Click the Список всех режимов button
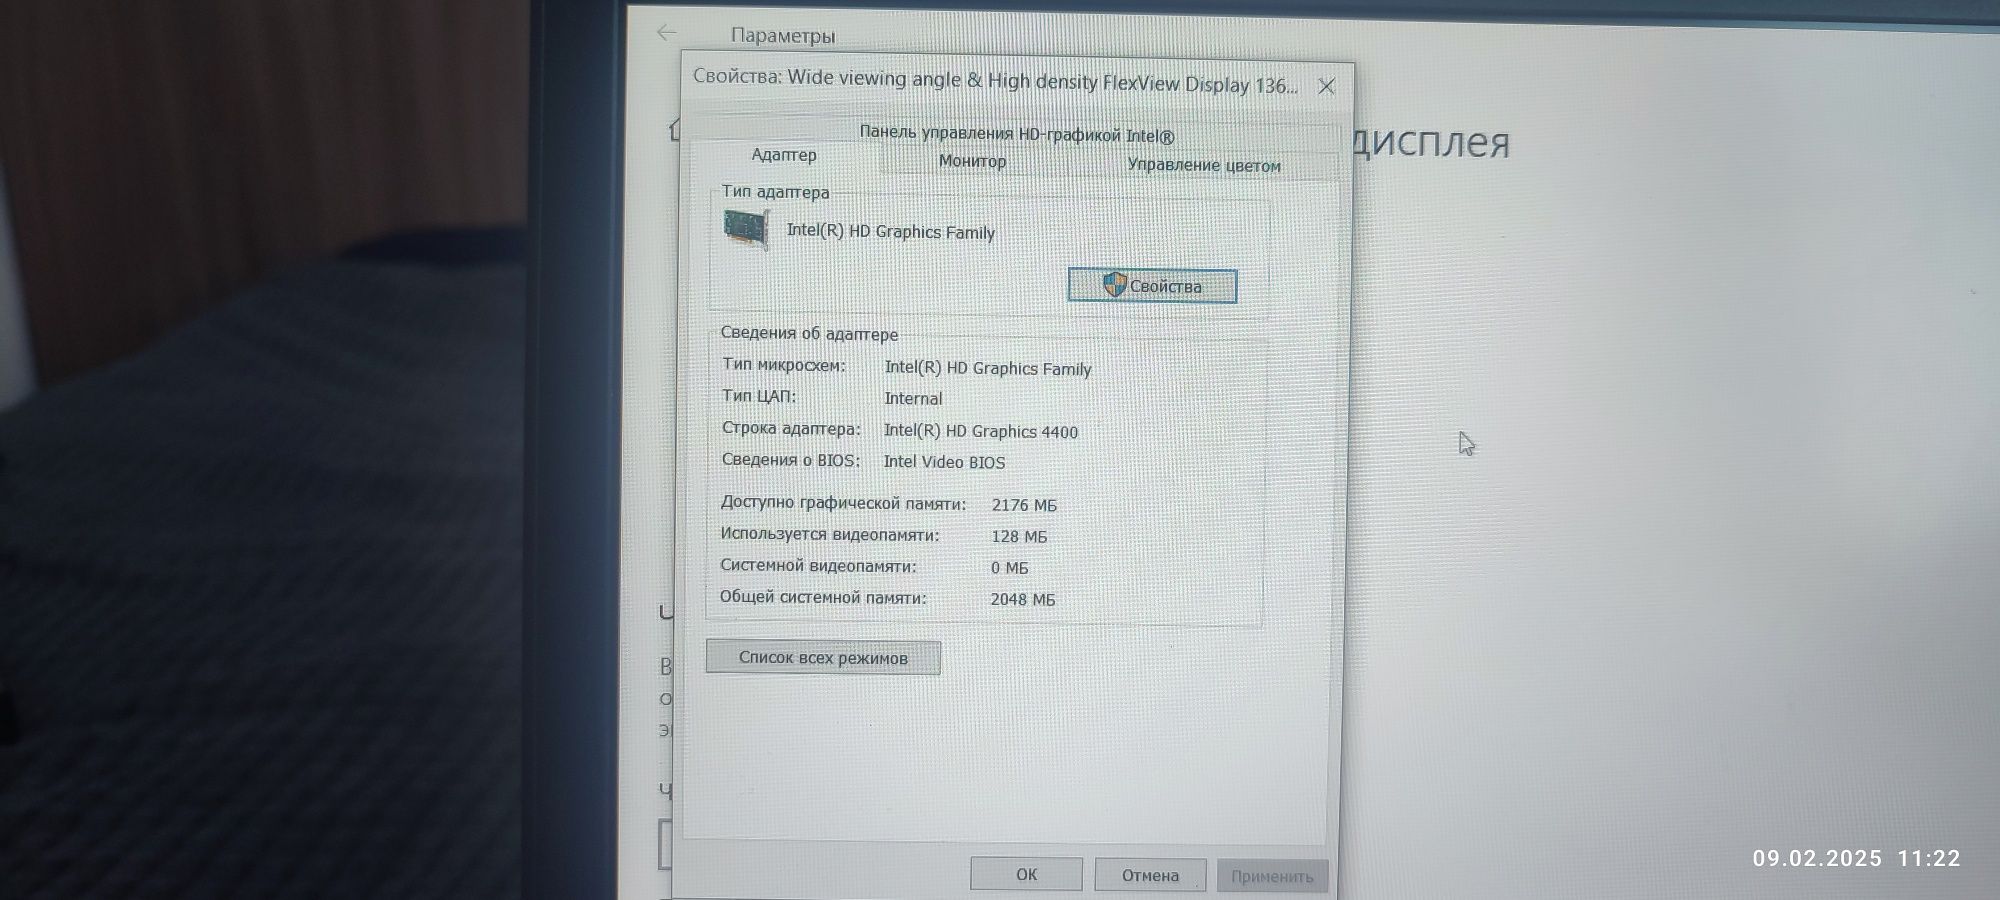This screenshot has width=2000, height=900. click(x=823, y=658)
